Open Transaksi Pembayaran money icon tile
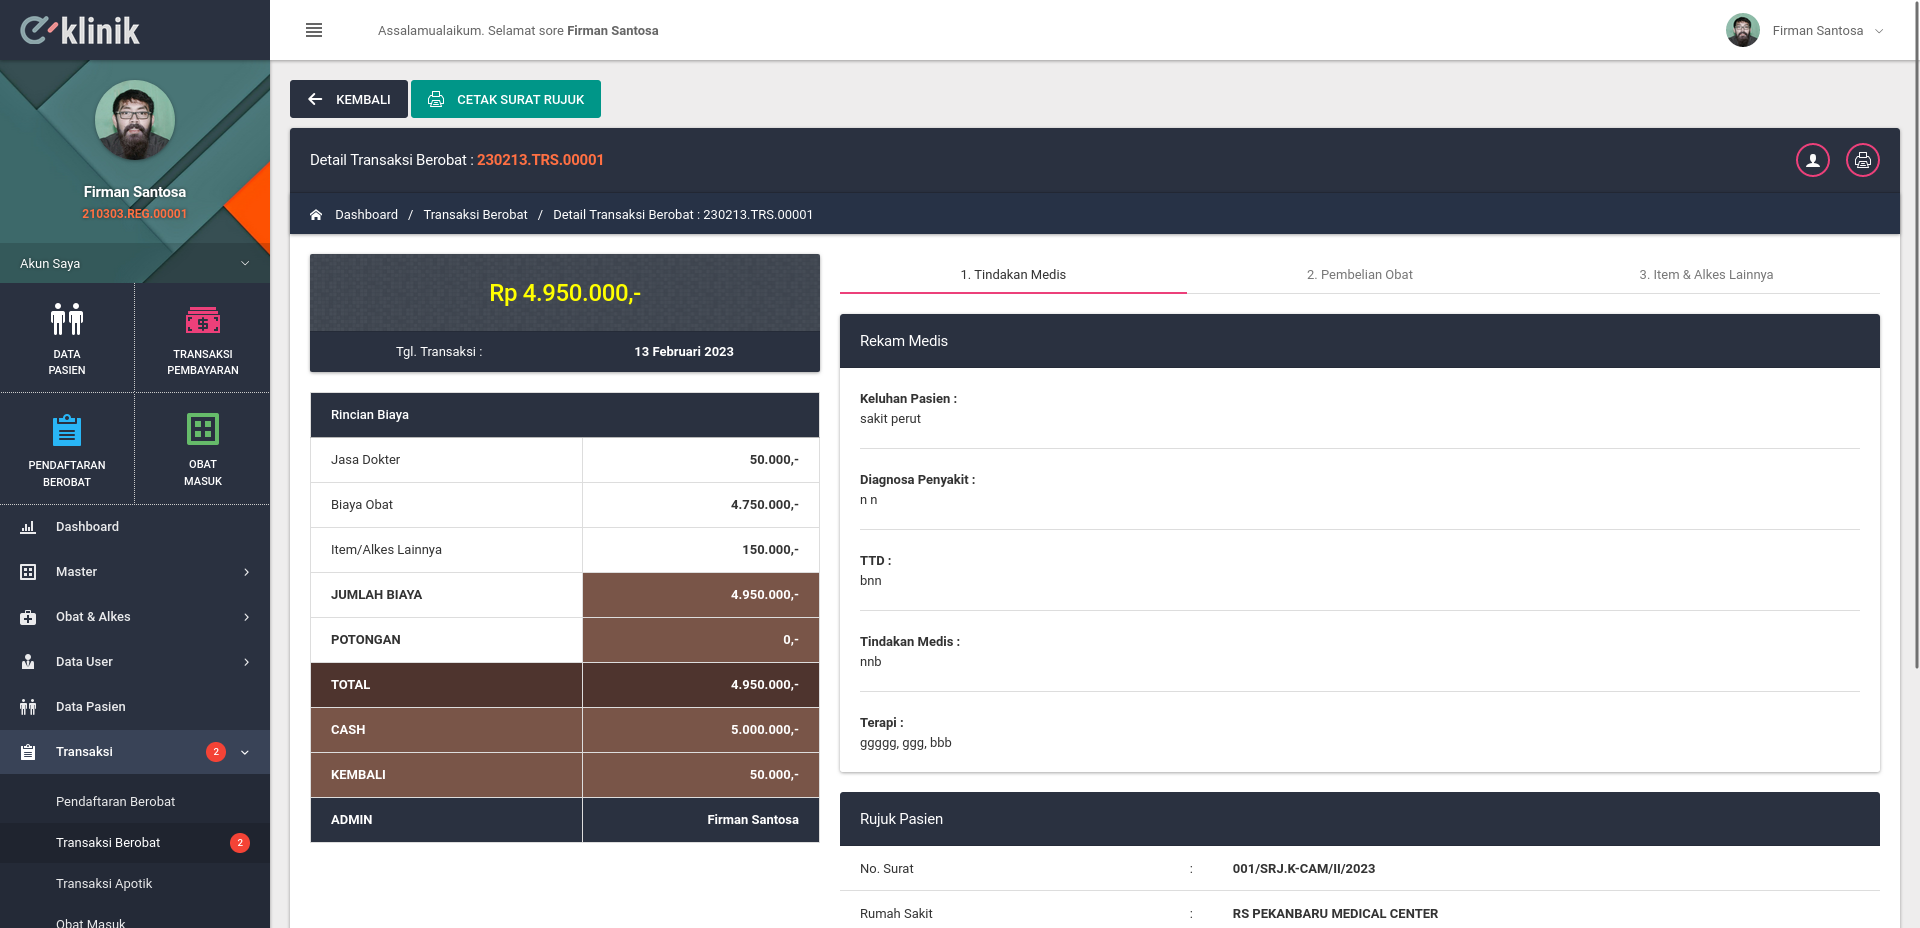The width and height of the screenshot is (1920, 928). pyautogui.click(x=203, y=338)
